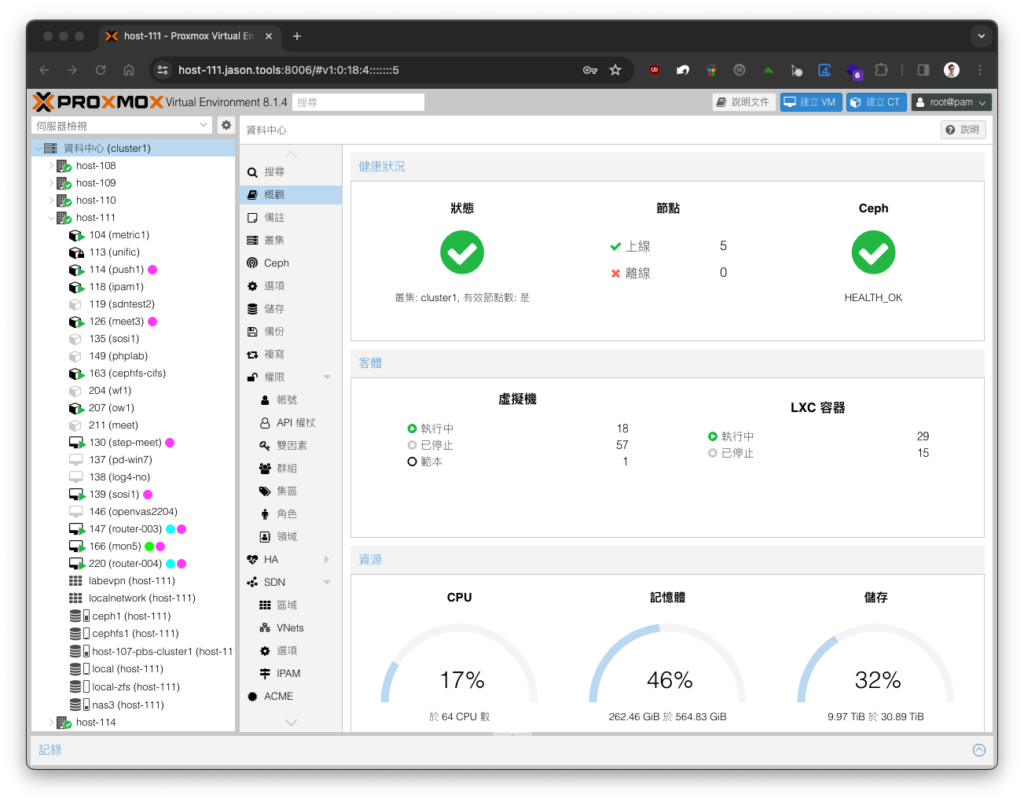The width and height of the screenshot is (1024, 802).
Task: Collapse the host-111 node
Action: click(51, 217)
